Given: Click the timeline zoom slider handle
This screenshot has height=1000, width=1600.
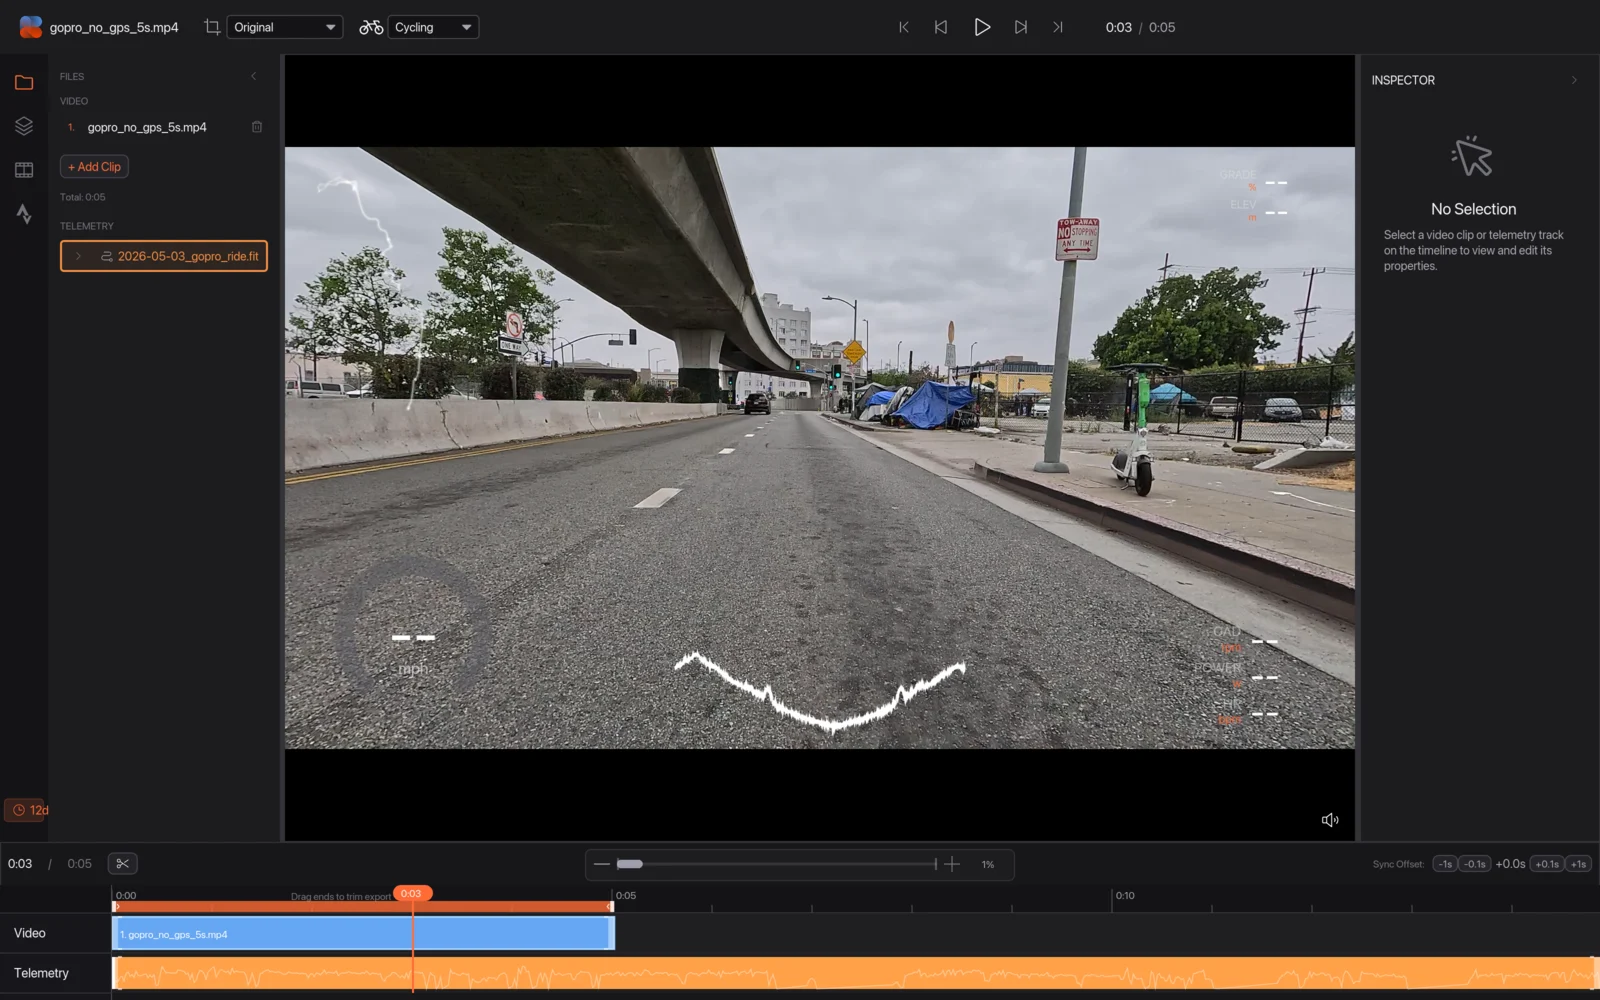Looking at the screenshot, I should tap(629, 864).
